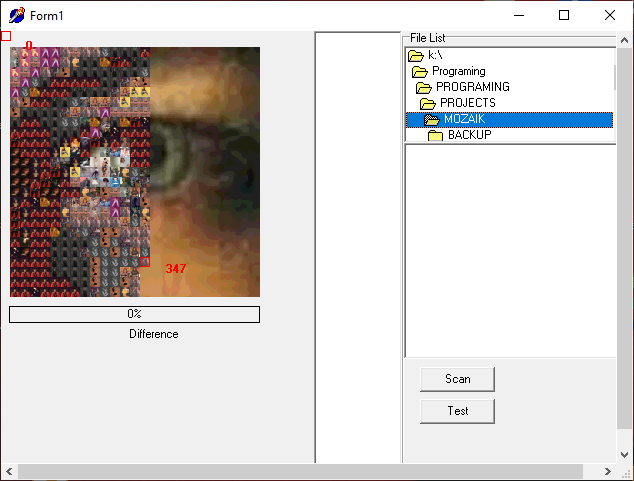Click the Form1 title text
Viewport: 634px width, 481px height.
click(x=47, y=16)
